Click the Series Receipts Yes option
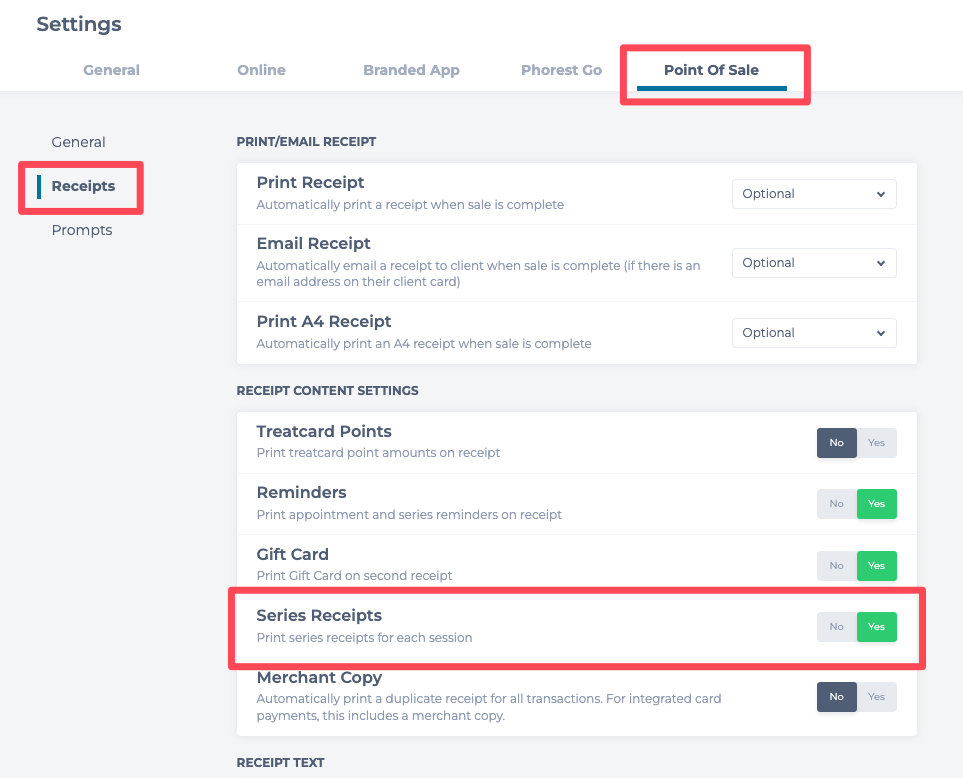Screen dimensions: 963x778 877,627
